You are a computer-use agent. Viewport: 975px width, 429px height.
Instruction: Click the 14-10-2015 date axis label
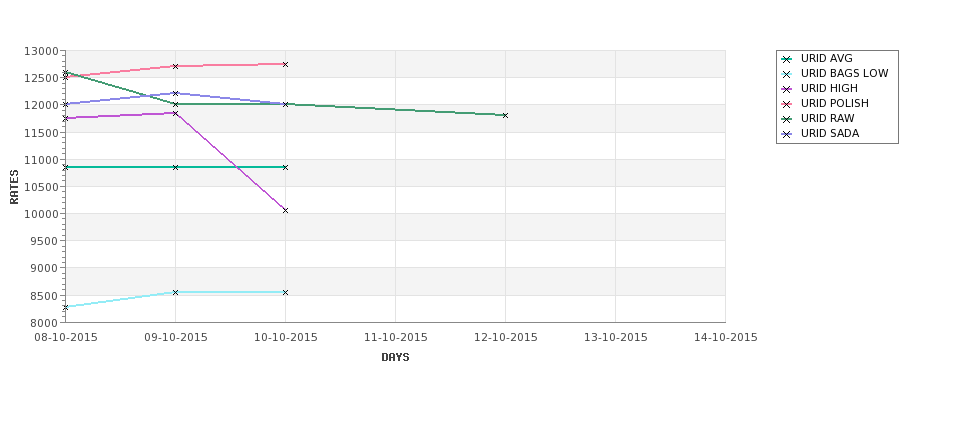(x=726, y=338)
